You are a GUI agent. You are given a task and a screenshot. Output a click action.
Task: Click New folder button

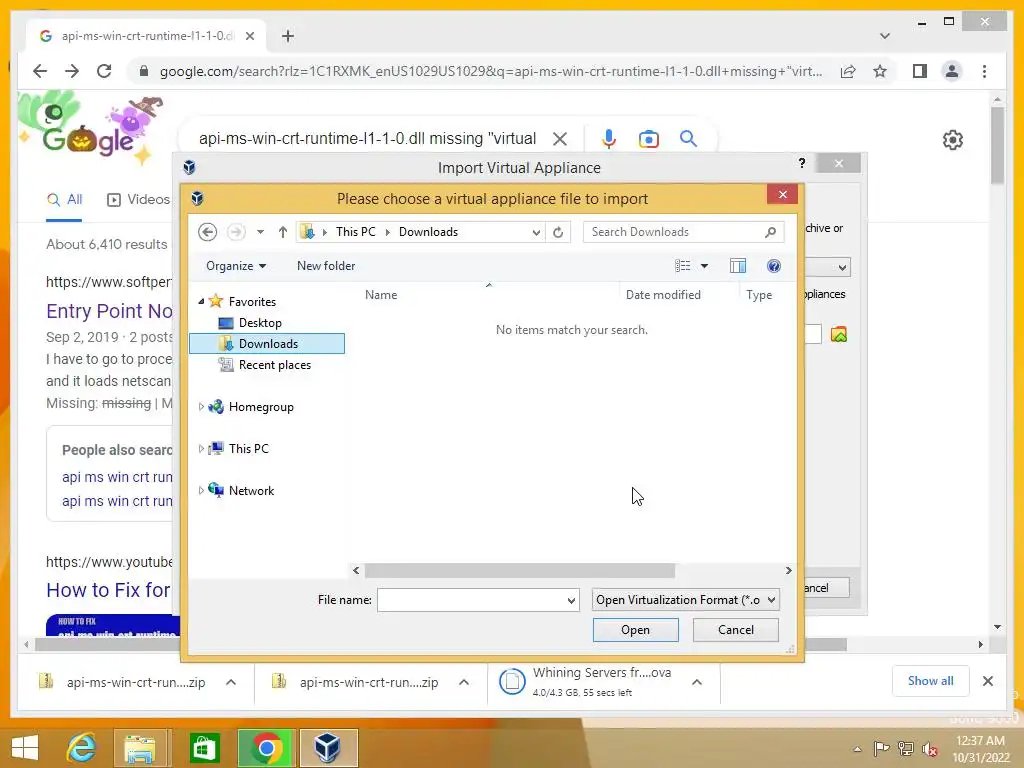326,266
